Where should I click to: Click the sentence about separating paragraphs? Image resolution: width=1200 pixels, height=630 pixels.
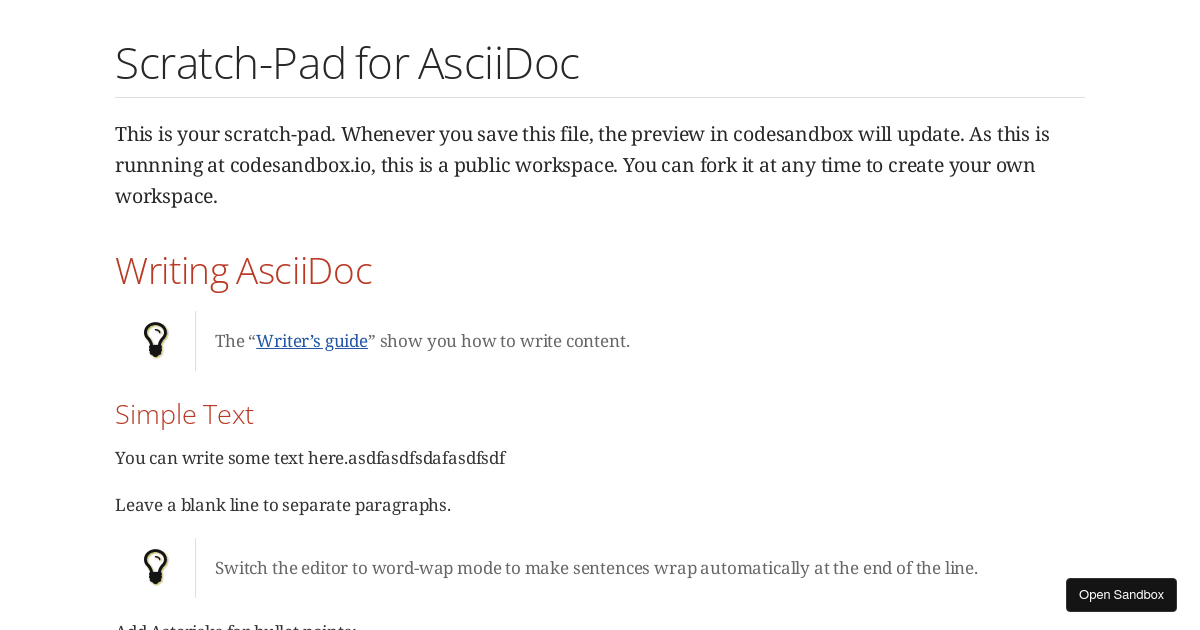[283, 504]
